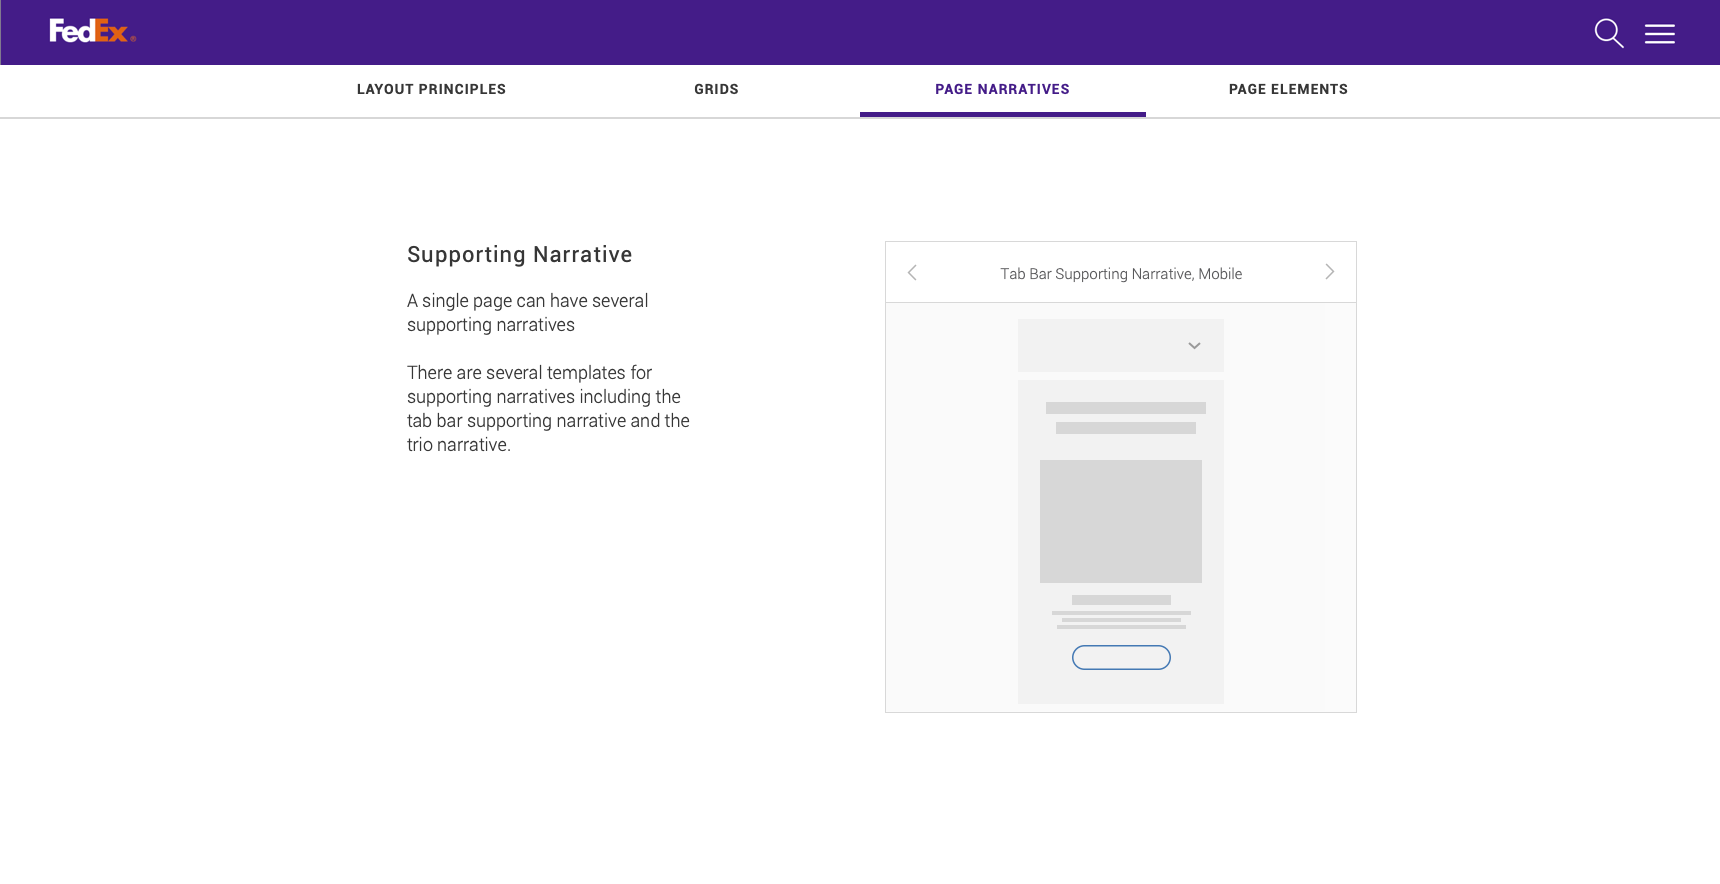Expand the dropdown chevron in mobile mockup
Image resolution: width=1720 pixels, height=884 pixels.
pos(1193,346)
